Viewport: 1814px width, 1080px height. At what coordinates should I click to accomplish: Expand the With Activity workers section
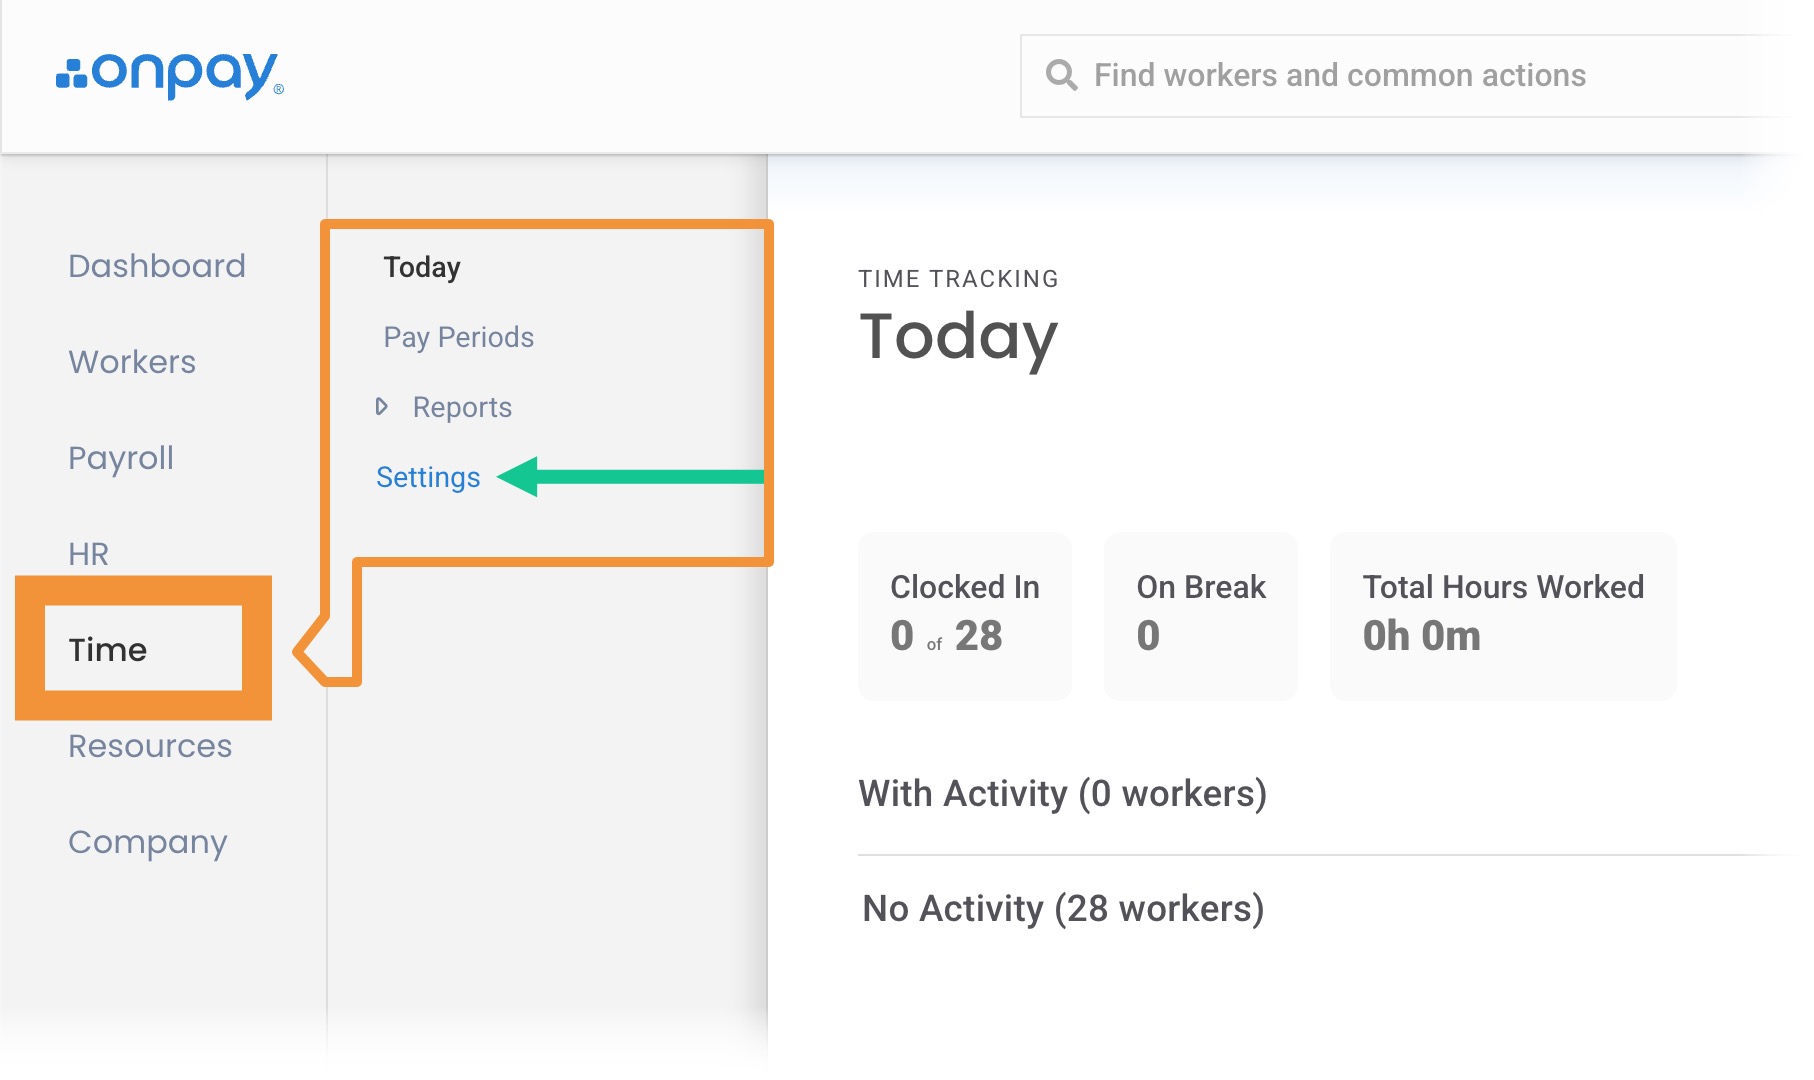1063,794
